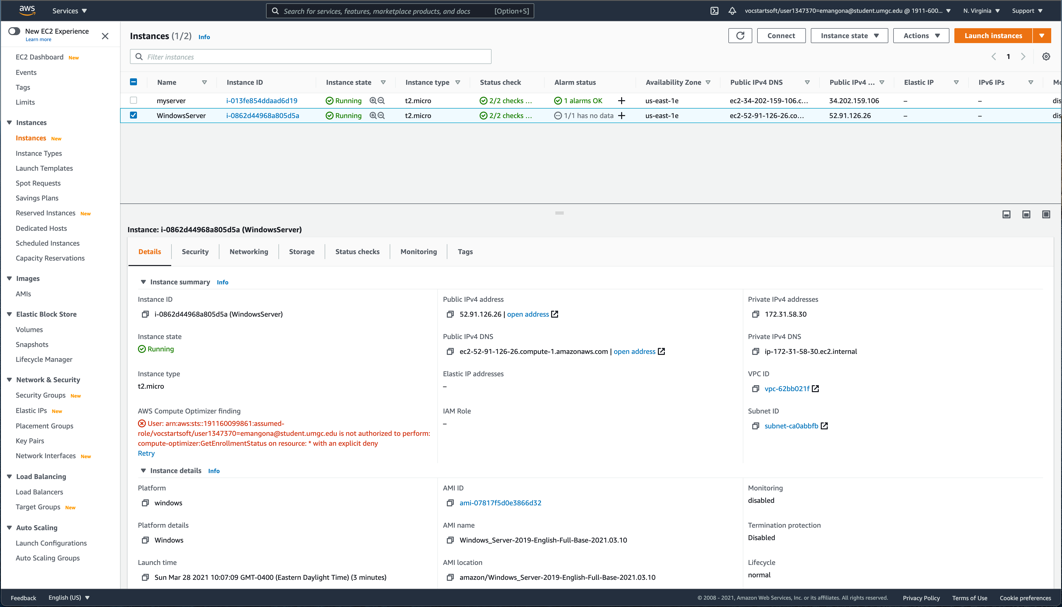Switch to the Status checks tab
Image resolution: width=1062 pixels, height=607 pixels.
tap(357, 251)
